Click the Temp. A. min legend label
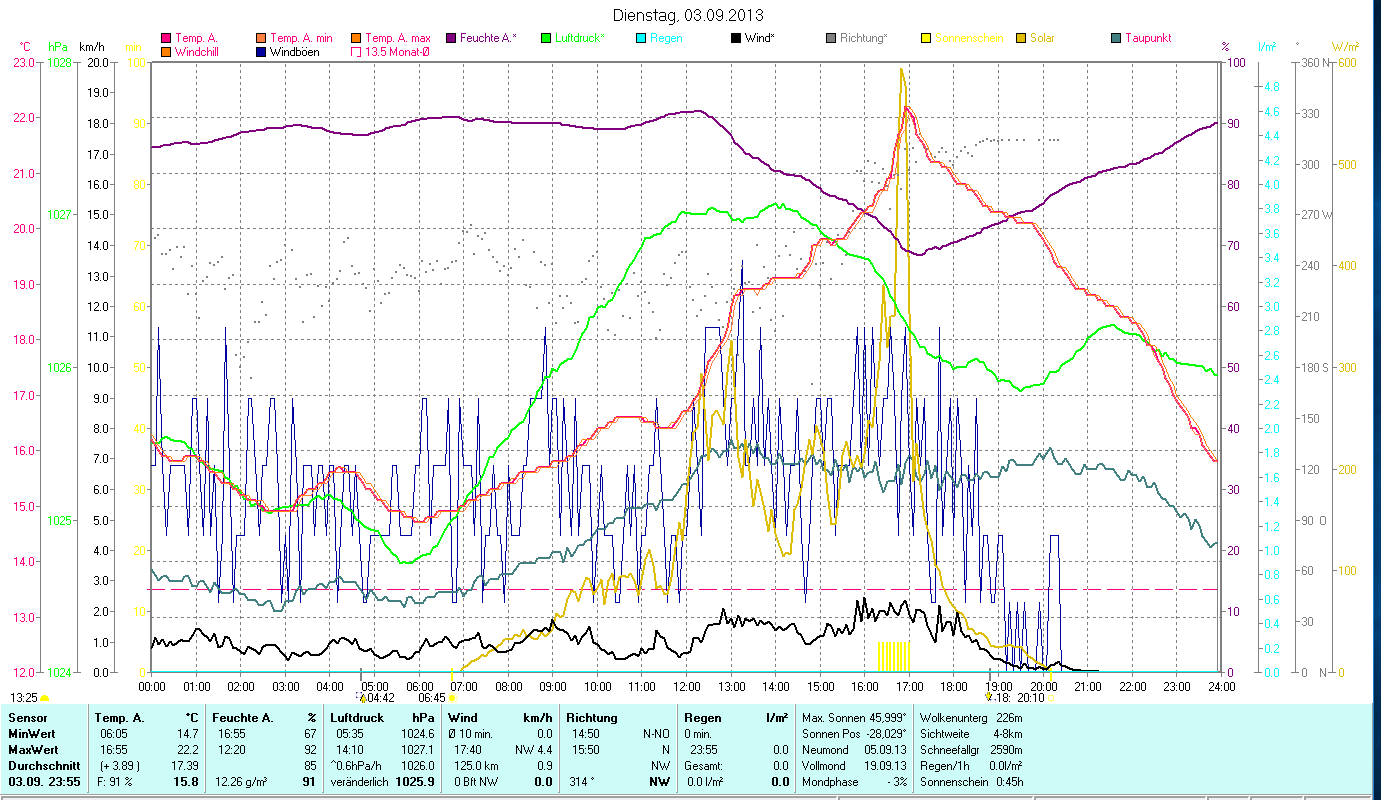 [300, 38]
